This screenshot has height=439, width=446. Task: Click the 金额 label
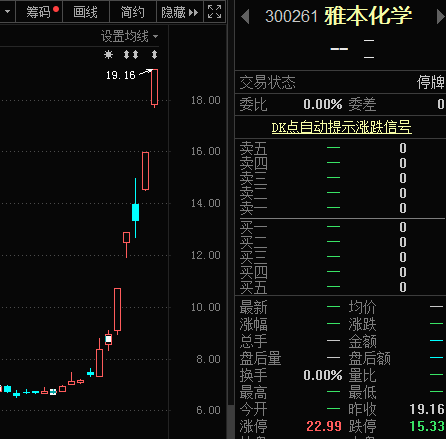362,341
